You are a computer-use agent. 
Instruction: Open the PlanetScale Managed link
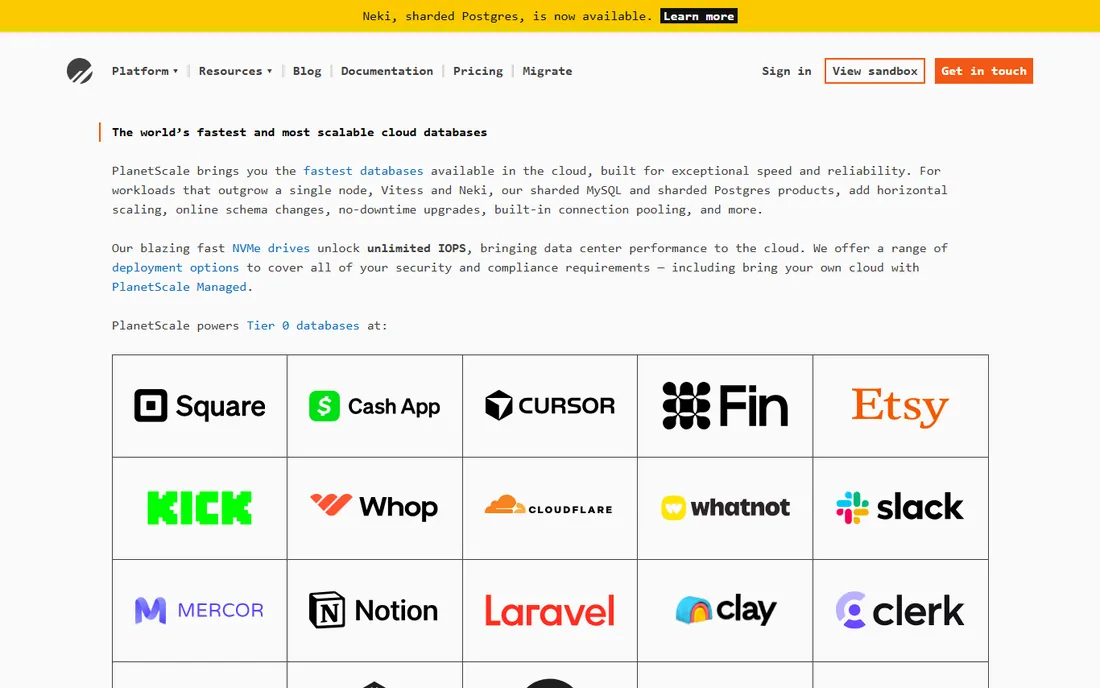(x=179, y=287)
